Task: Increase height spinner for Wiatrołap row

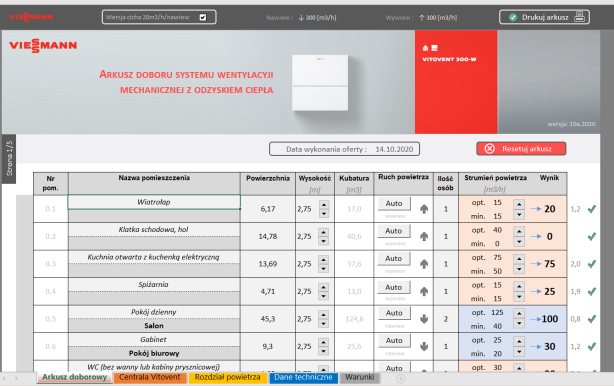Action: point(324,205)
